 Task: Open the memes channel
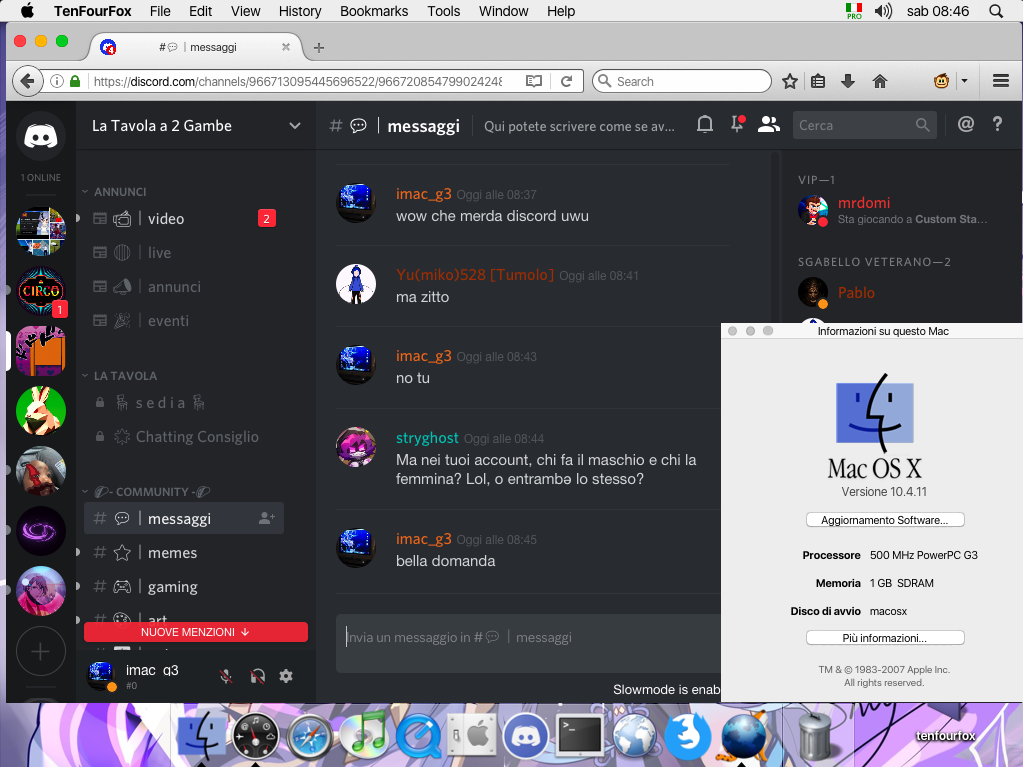[x=184, y=552]
